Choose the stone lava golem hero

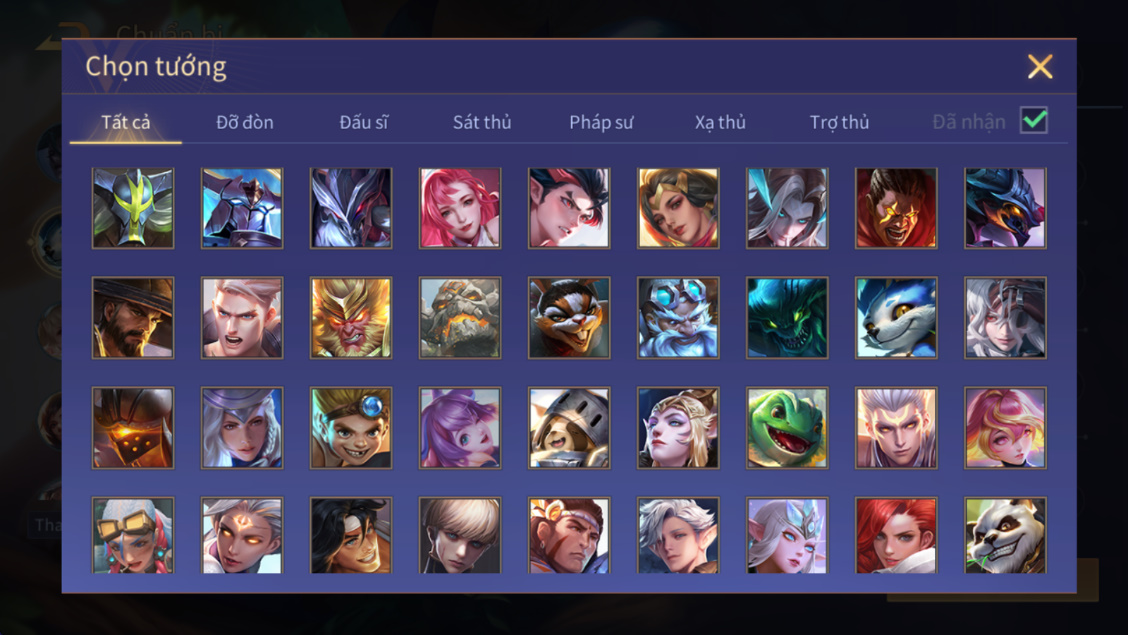(x=460, y=318)
